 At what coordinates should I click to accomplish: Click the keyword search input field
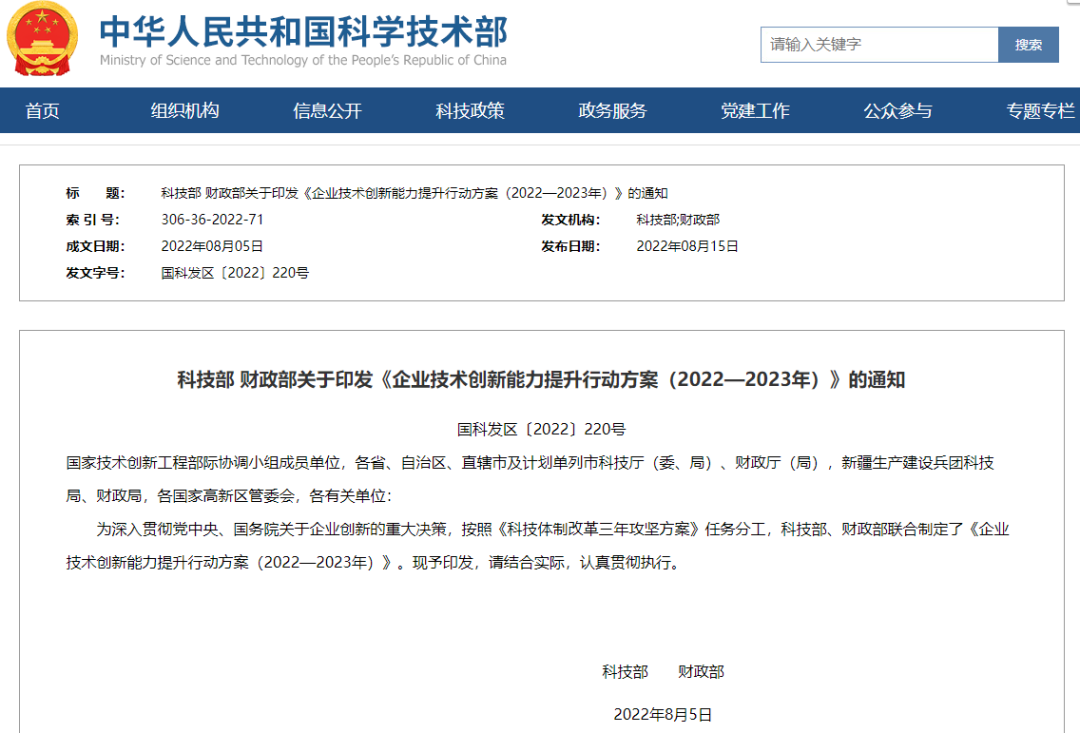879,45
